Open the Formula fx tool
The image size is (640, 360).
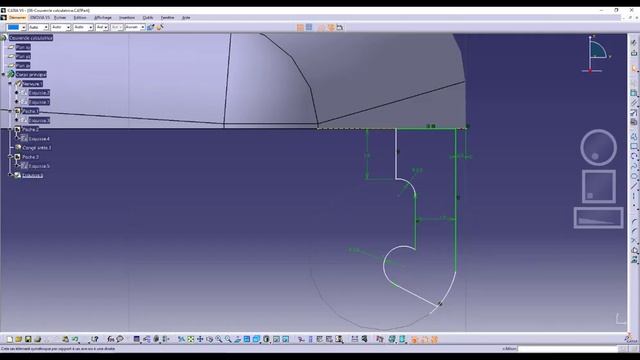[x=111, y=339]
